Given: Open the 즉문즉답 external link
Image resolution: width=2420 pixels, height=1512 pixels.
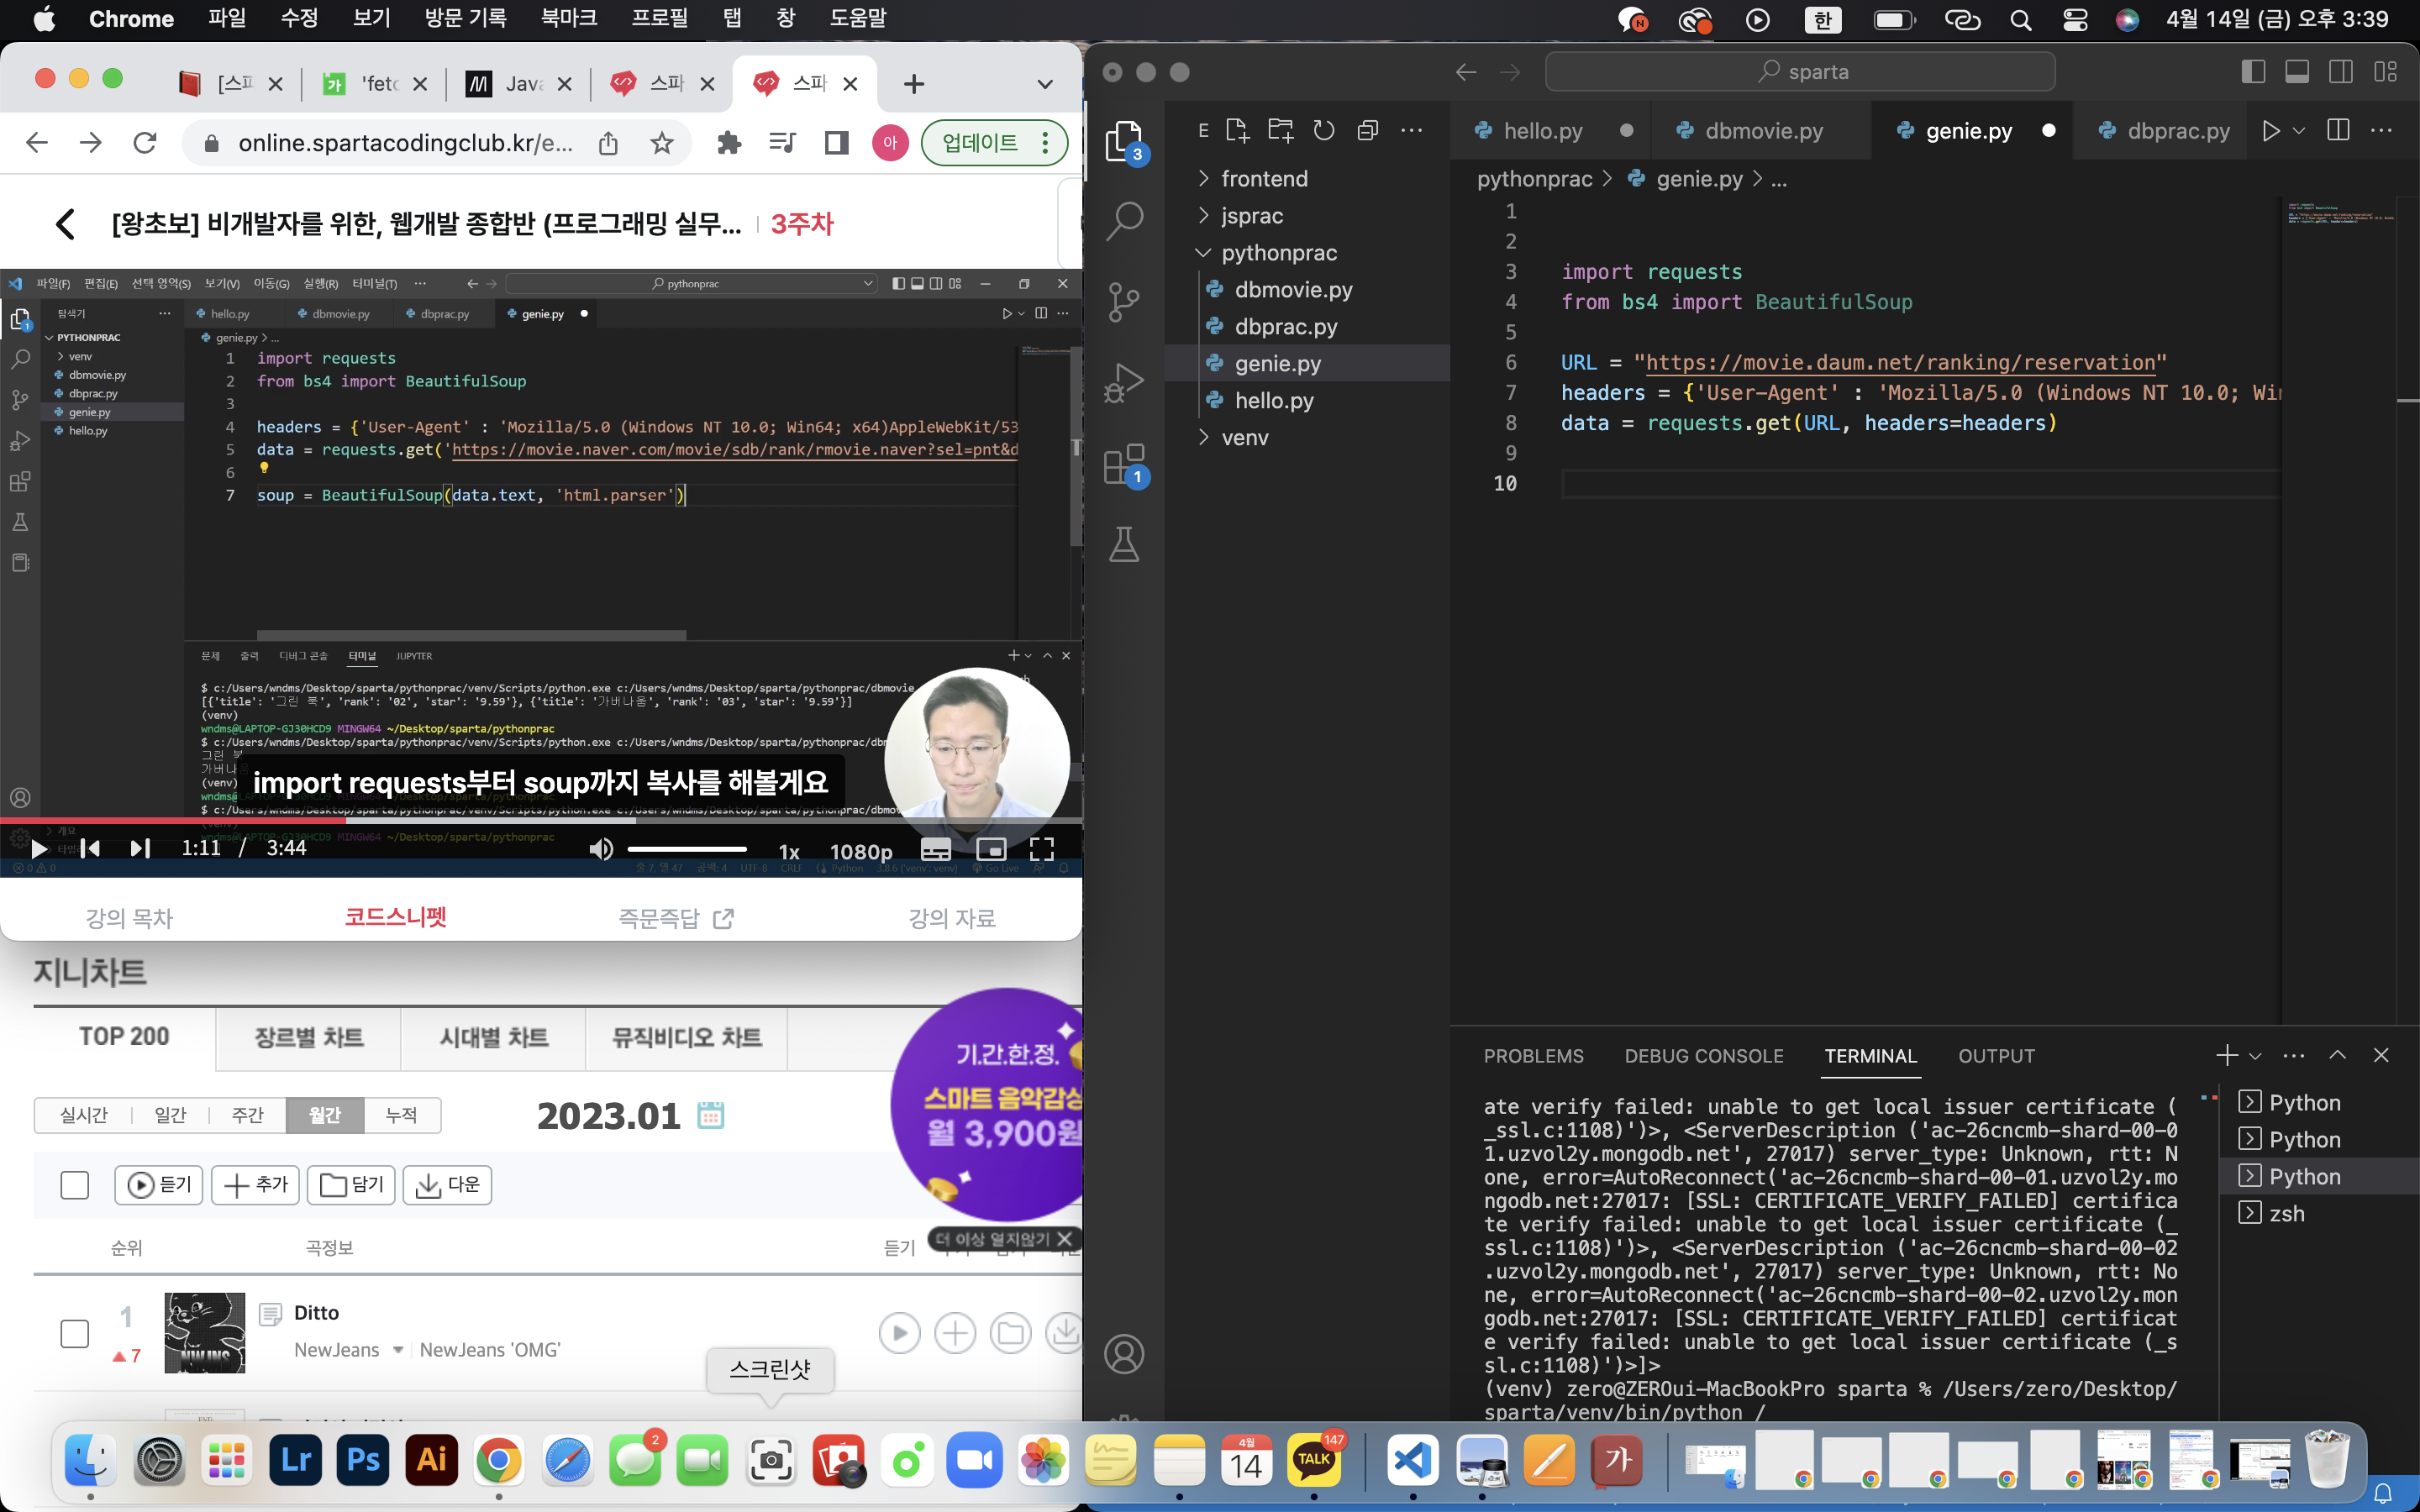Looking at the screenshot, I should tap(676, 918).
